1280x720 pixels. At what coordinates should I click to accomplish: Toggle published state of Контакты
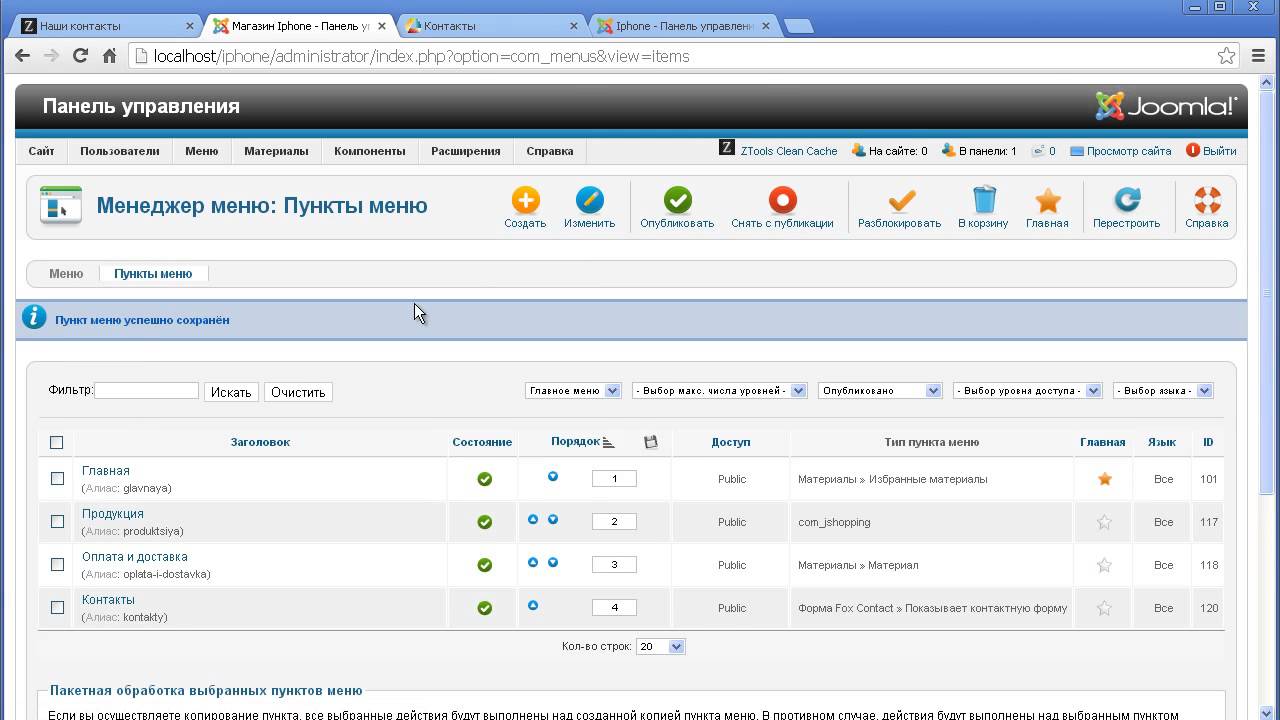(x=485, y=608)
